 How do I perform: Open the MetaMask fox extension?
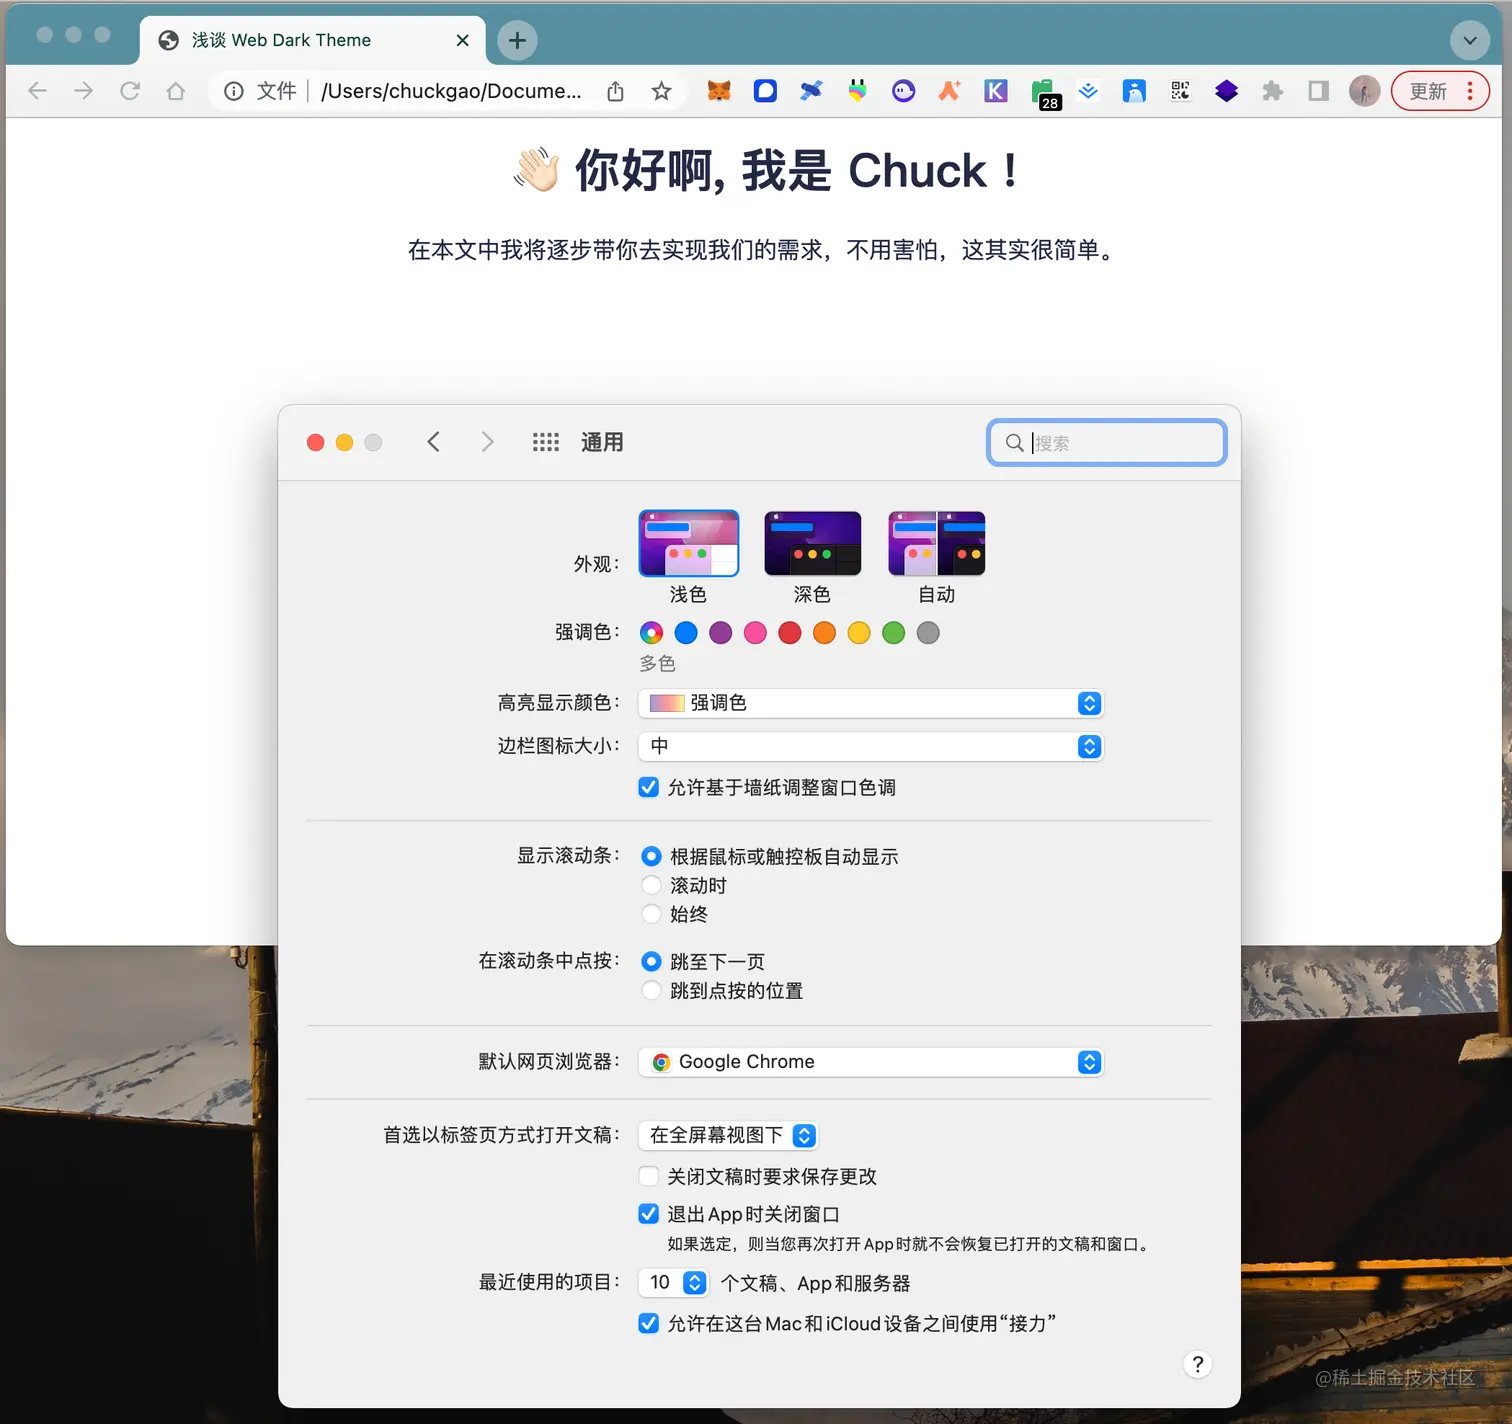tap(718, 91)
